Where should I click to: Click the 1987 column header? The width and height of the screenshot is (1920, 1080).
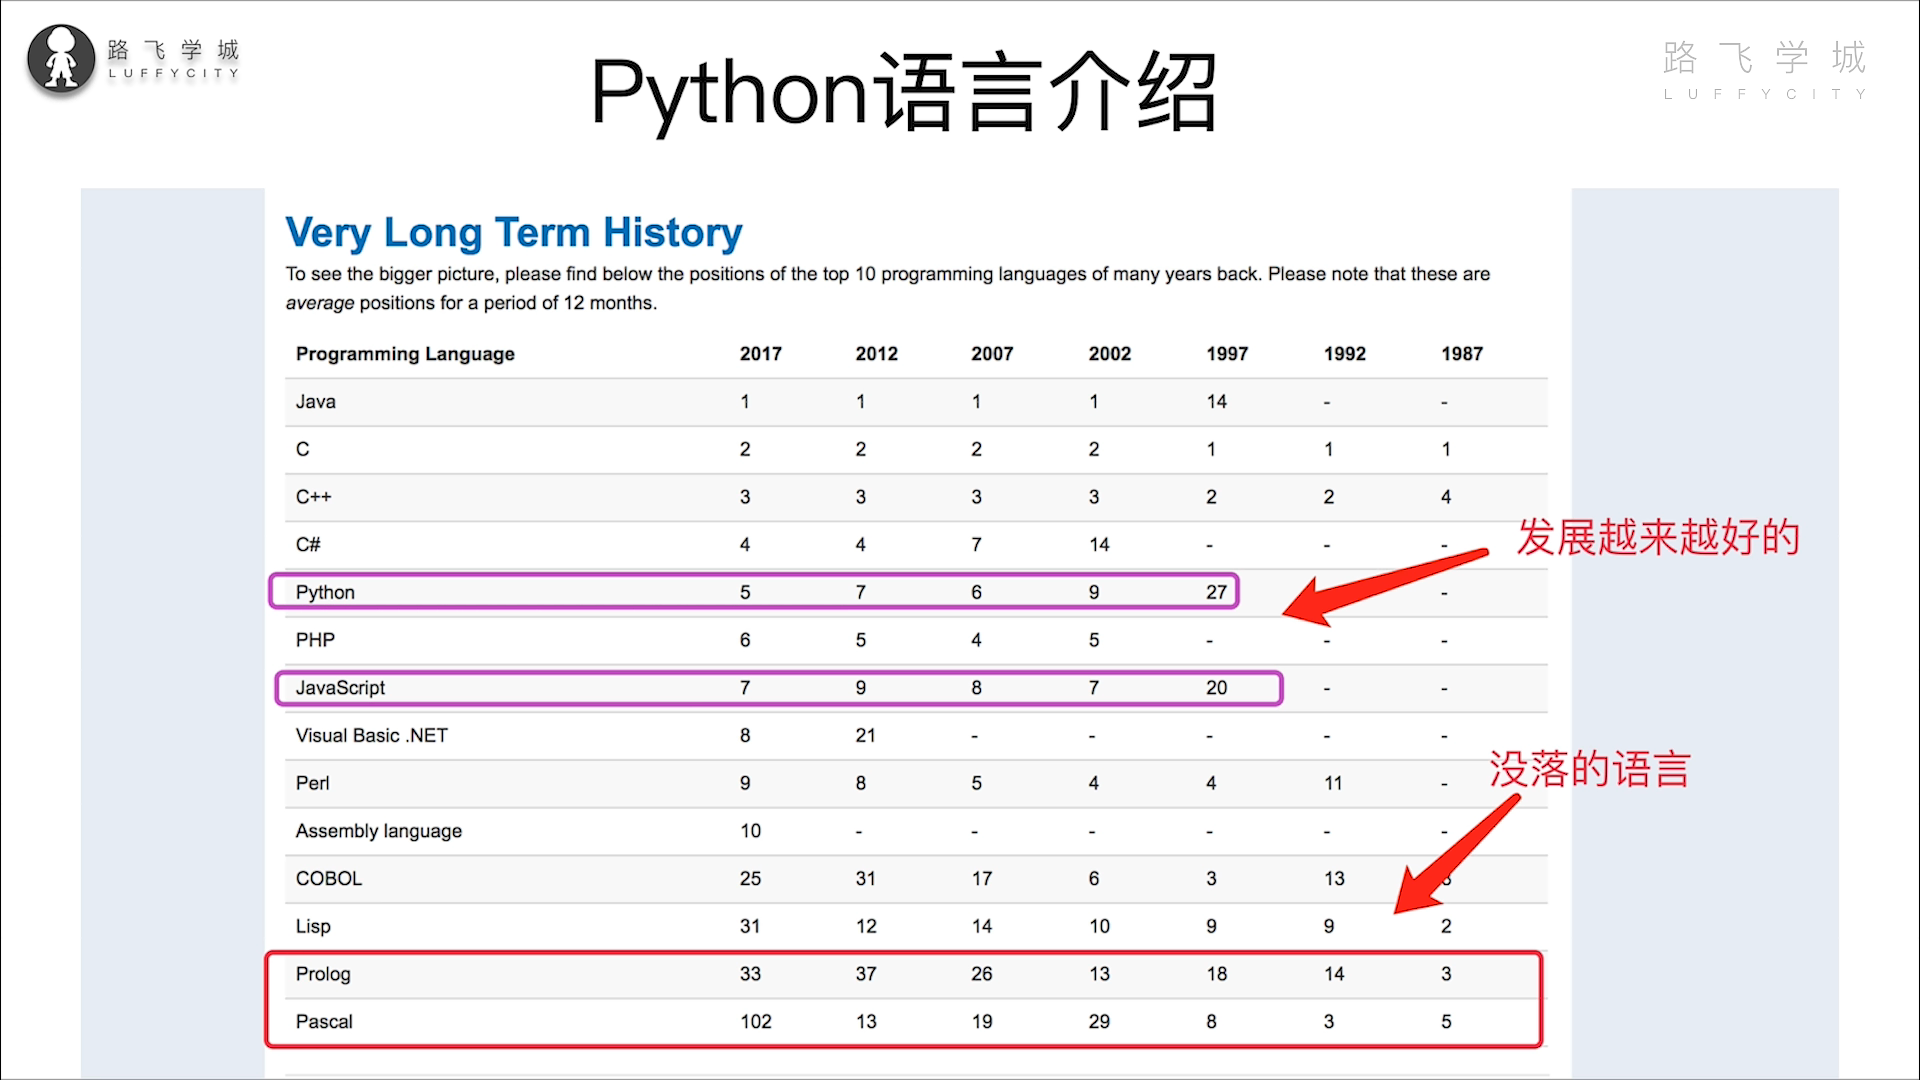(x=1463, y=353)
